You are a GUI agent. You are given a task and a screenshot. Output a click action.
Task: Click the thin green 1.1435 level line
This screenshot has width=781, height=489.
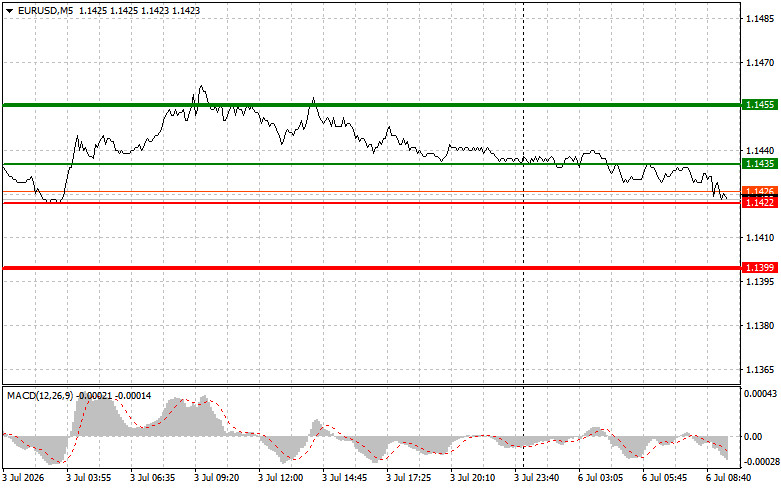(372, 164)
